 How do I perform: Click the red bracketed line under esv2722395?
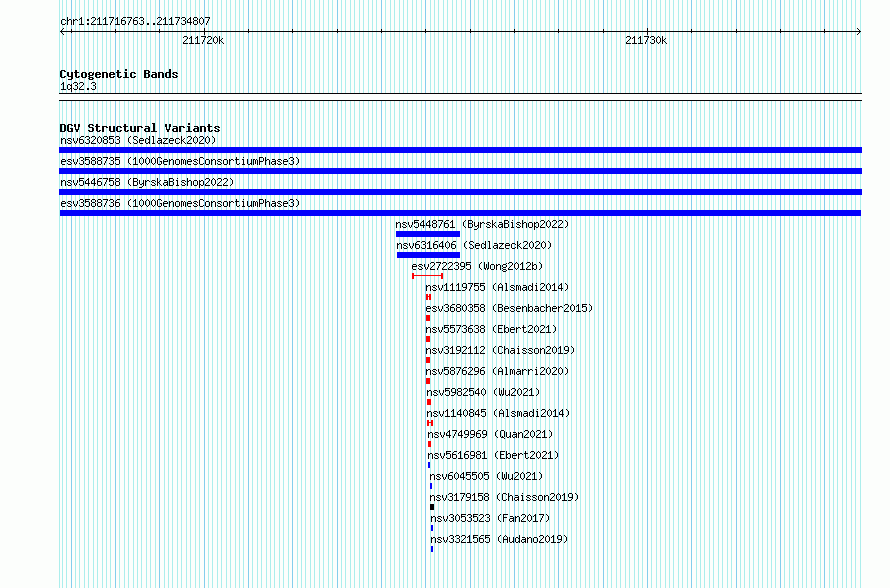click(427, 276)
